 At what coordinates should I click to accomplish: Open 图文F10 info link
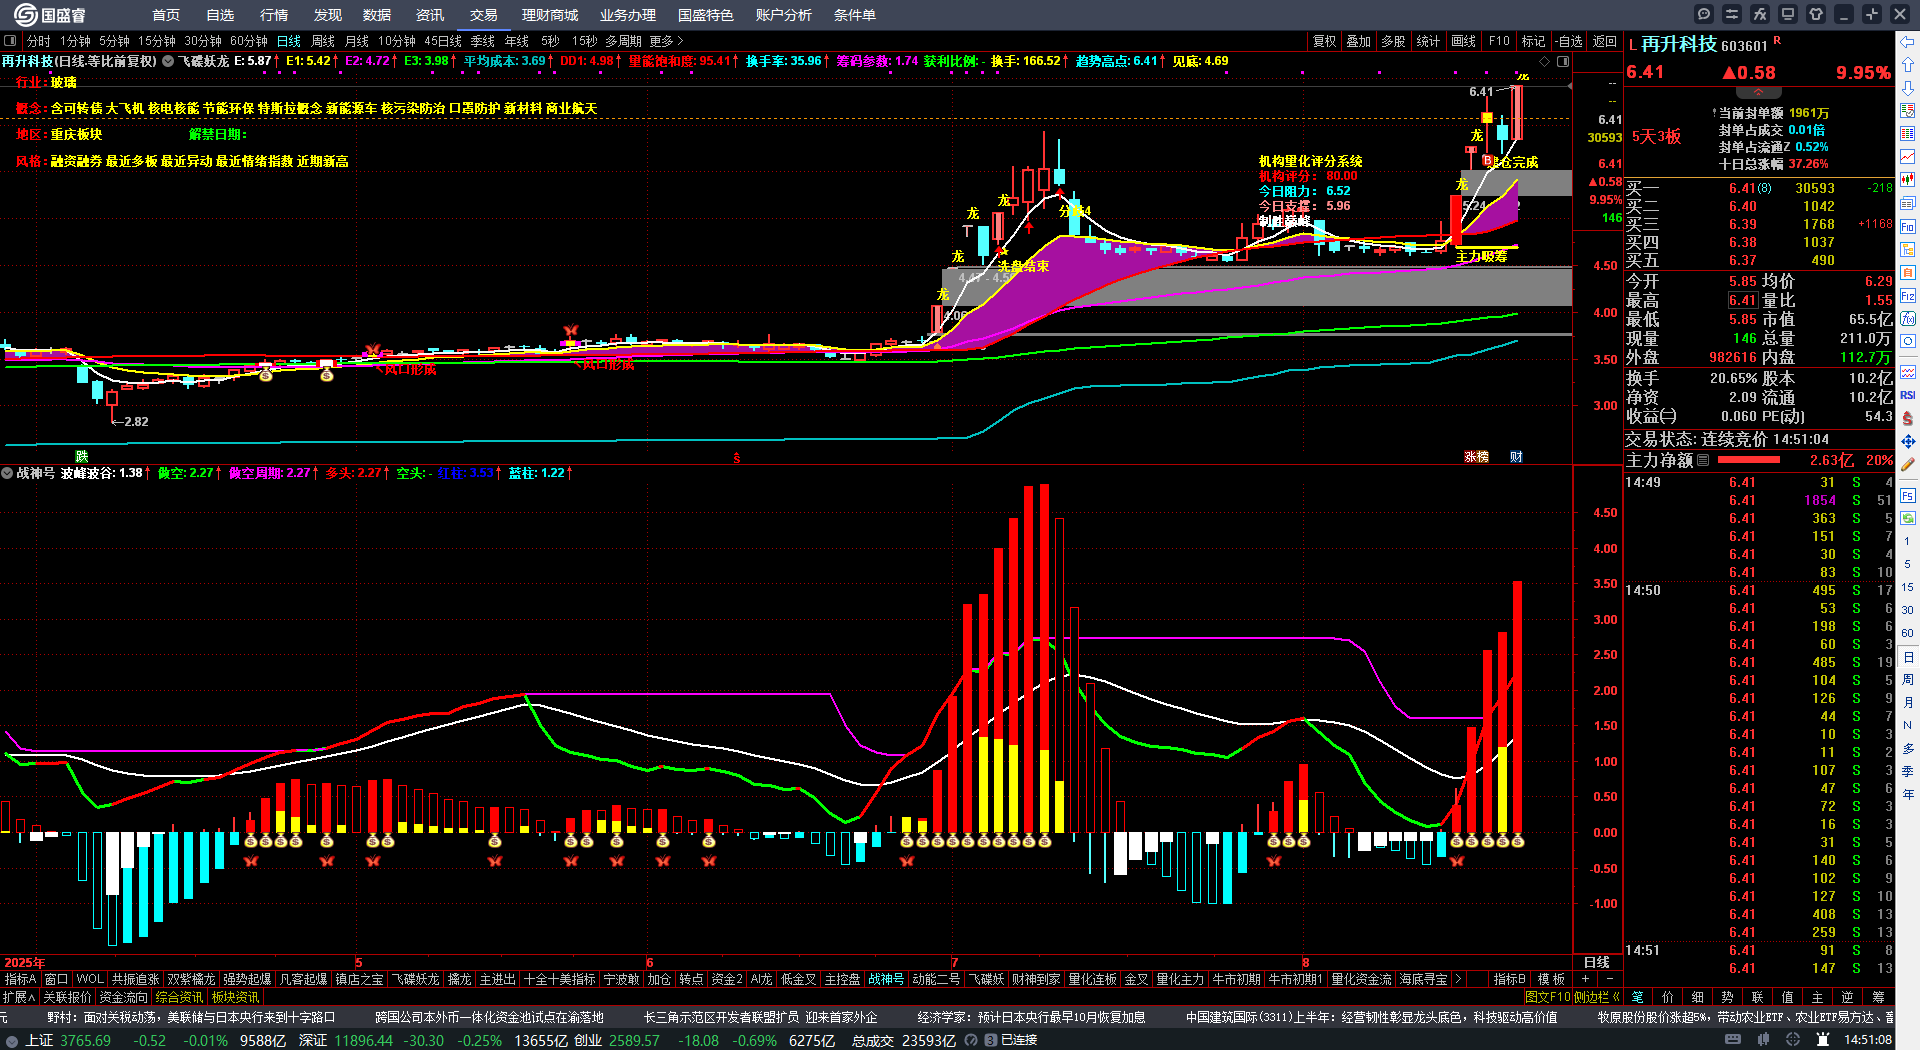point(1547,997)
